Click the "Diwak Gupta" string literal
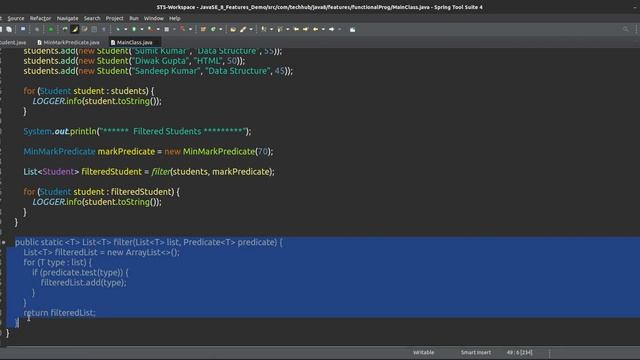The height and width of the screenshot is (360, 640). (161, 61)
